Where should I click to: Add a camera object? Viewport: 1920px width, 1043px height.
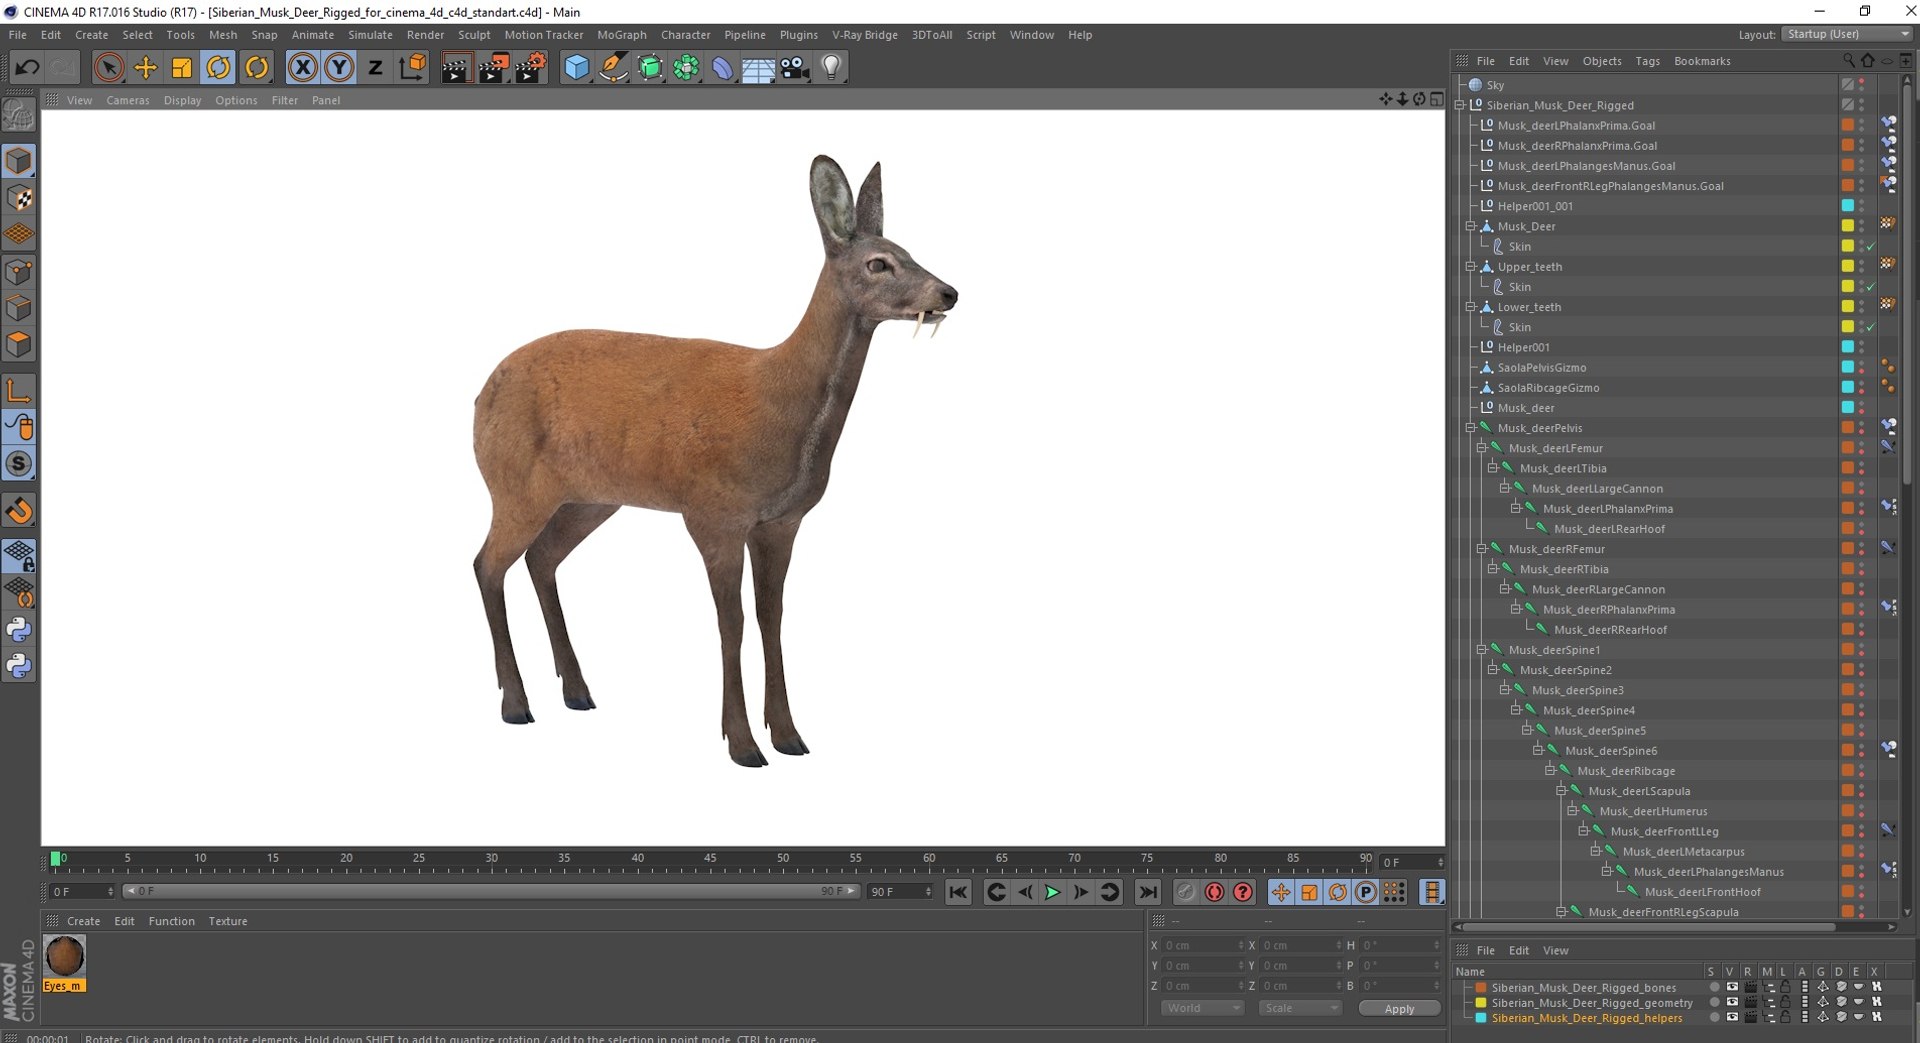[794, 68]
